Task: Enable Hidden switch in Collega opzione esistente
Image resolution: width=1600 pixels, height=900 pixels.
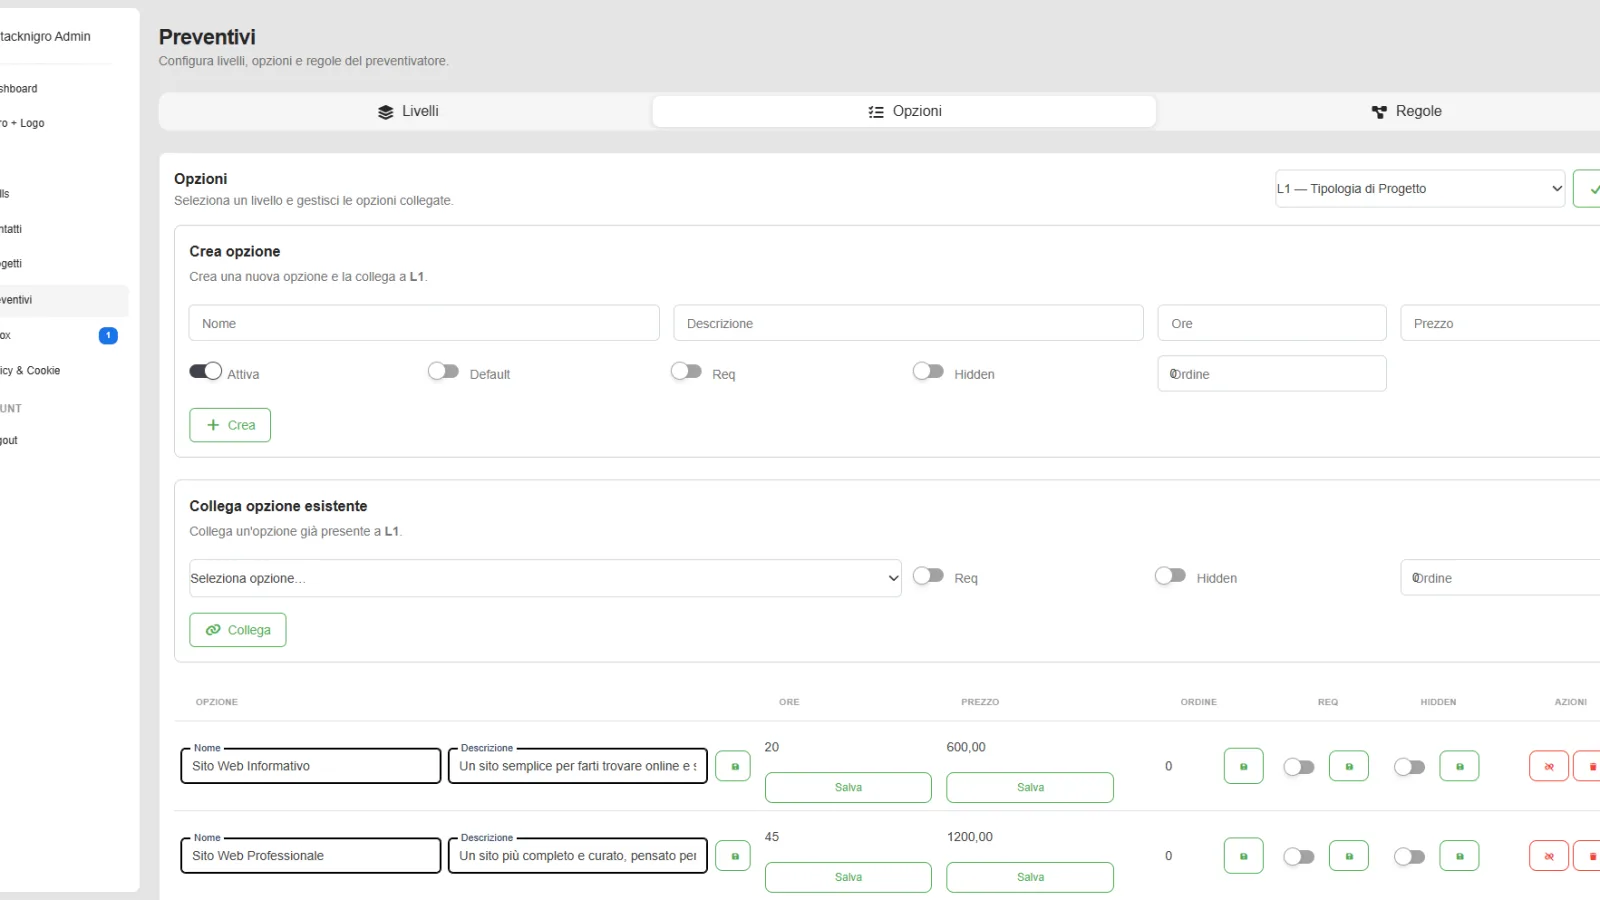Action: (1170, 575)
